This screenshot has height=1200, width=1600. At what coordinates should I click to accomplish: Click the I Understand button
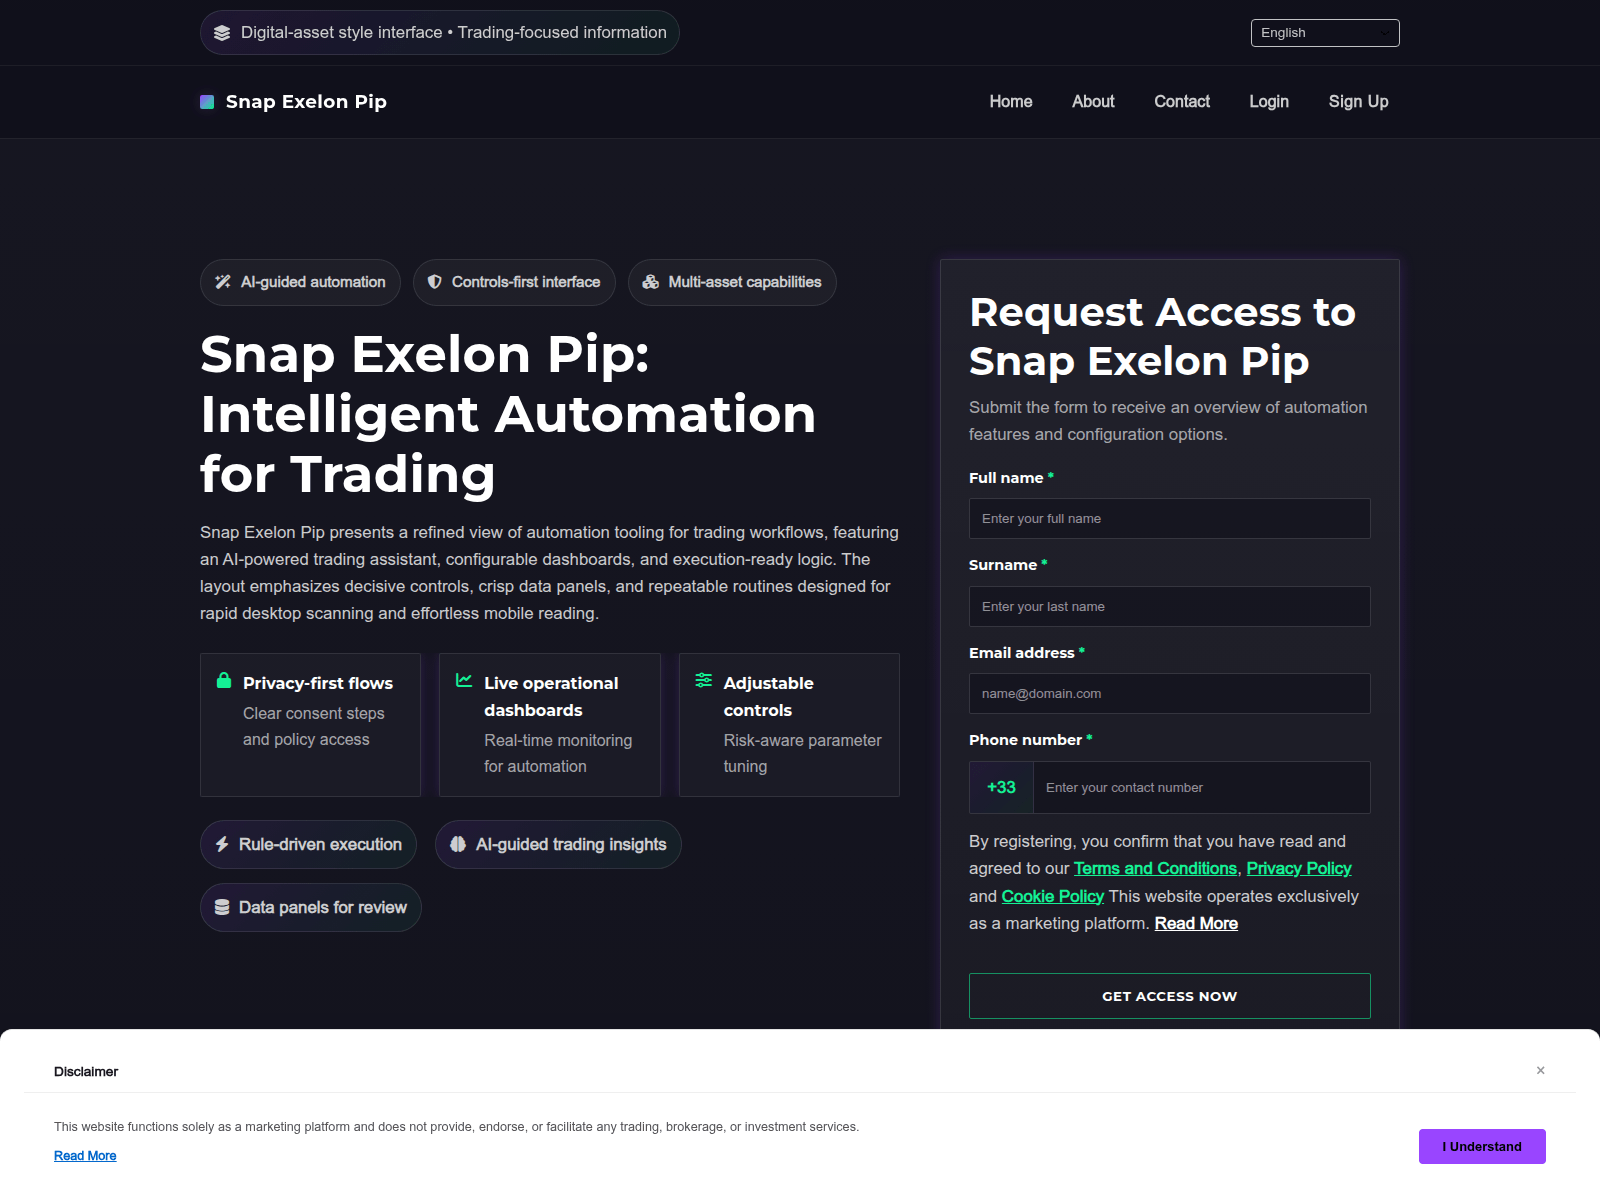[1482, 1146]
